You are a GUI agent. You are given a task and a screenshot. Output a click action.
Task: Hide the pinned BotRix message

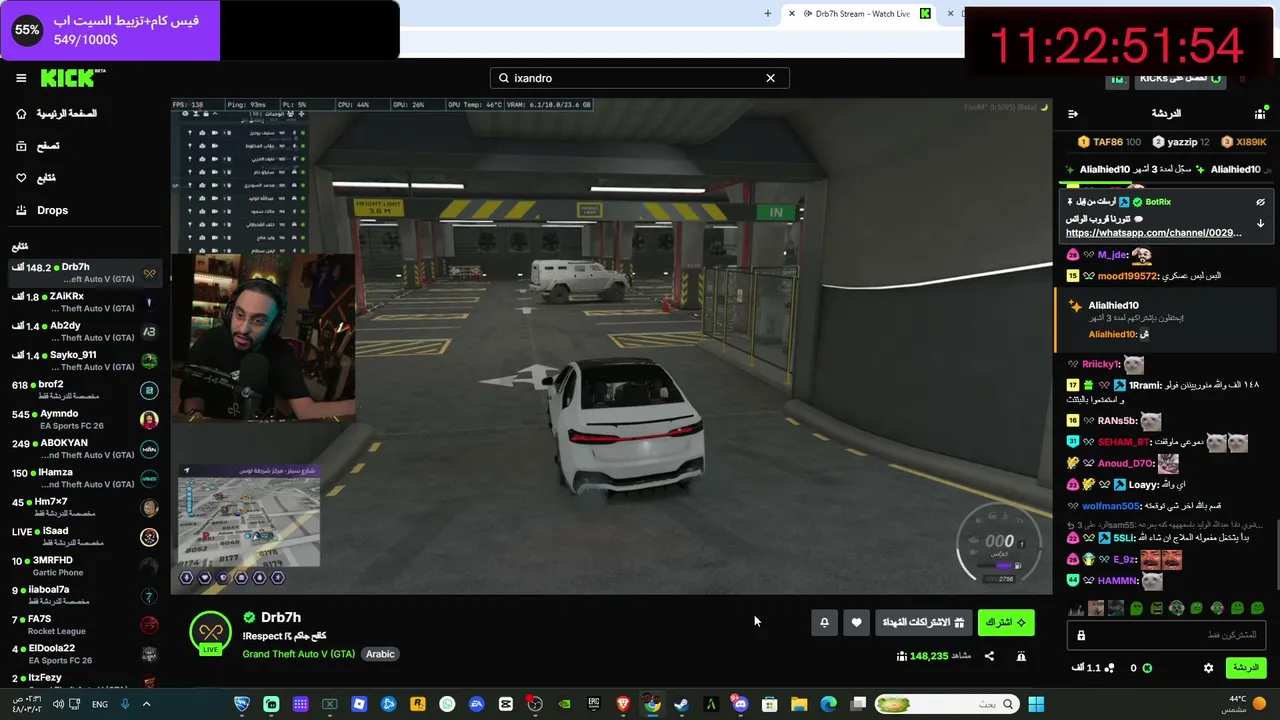click(x=1260, y=202)
